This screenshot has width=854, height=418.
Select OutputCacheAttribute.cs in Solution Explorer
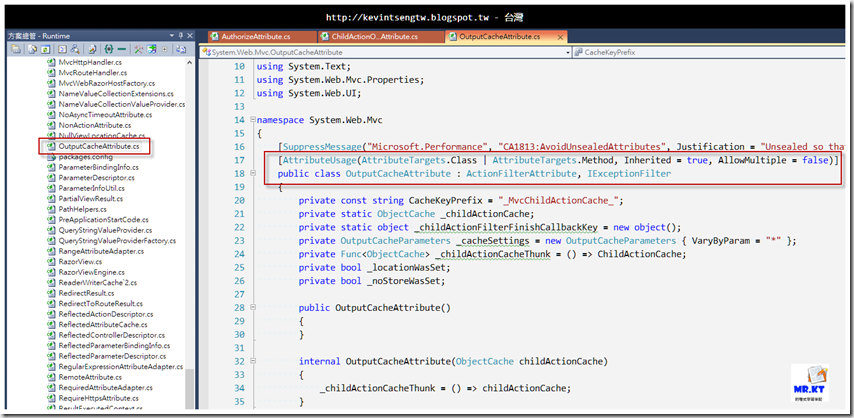99,147
